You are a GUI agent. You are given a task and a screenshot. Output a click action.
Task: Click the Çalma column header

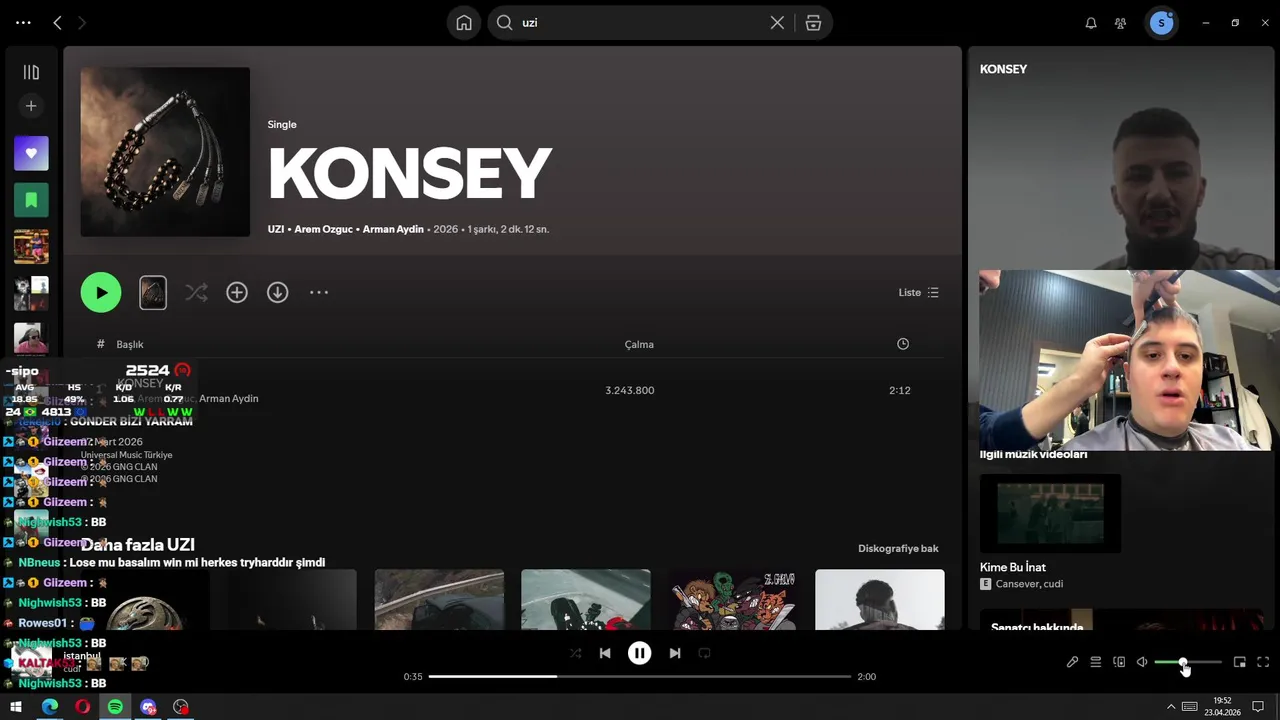639,344
